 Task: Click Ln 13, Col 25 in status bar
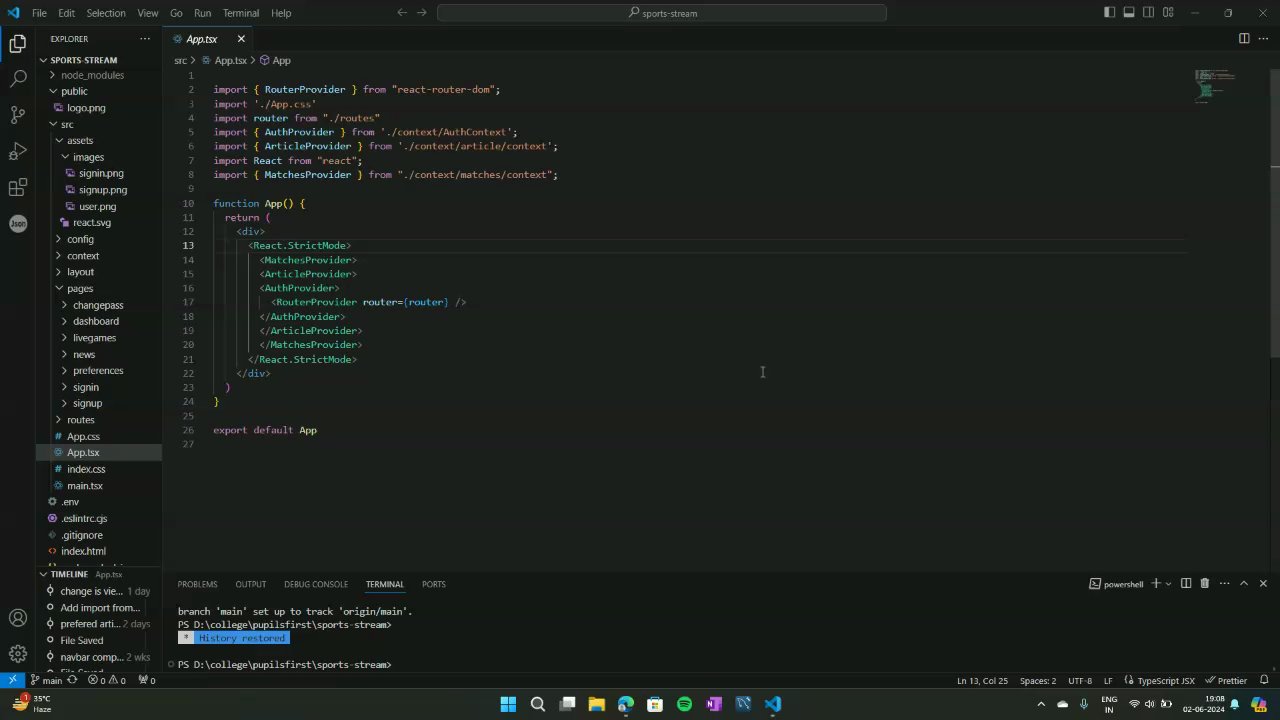(x=982, y=680)
